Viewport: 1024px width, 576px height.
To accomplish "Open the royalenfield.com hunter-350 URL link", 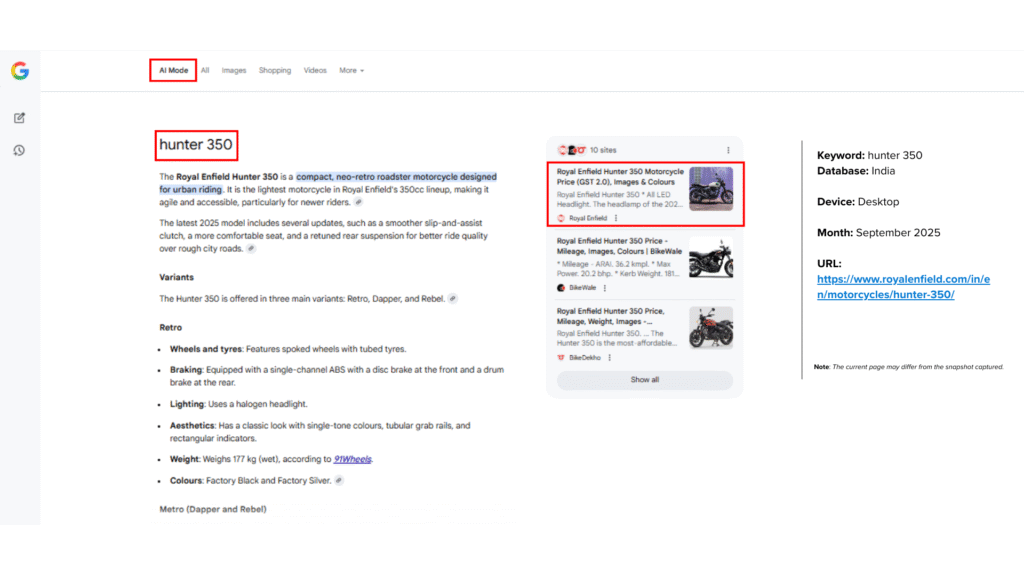I will click(902, 287).
